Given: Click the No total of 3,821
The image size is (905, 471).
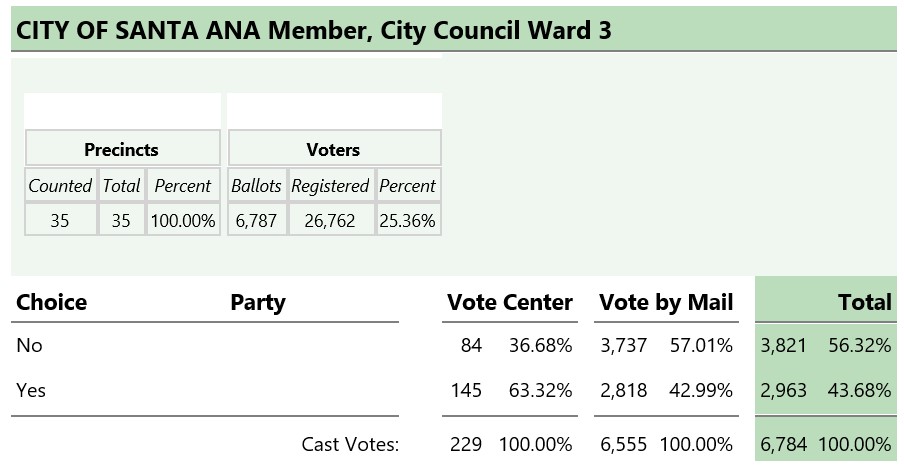Looking at the screenshot, I should [x=783, y=345].
